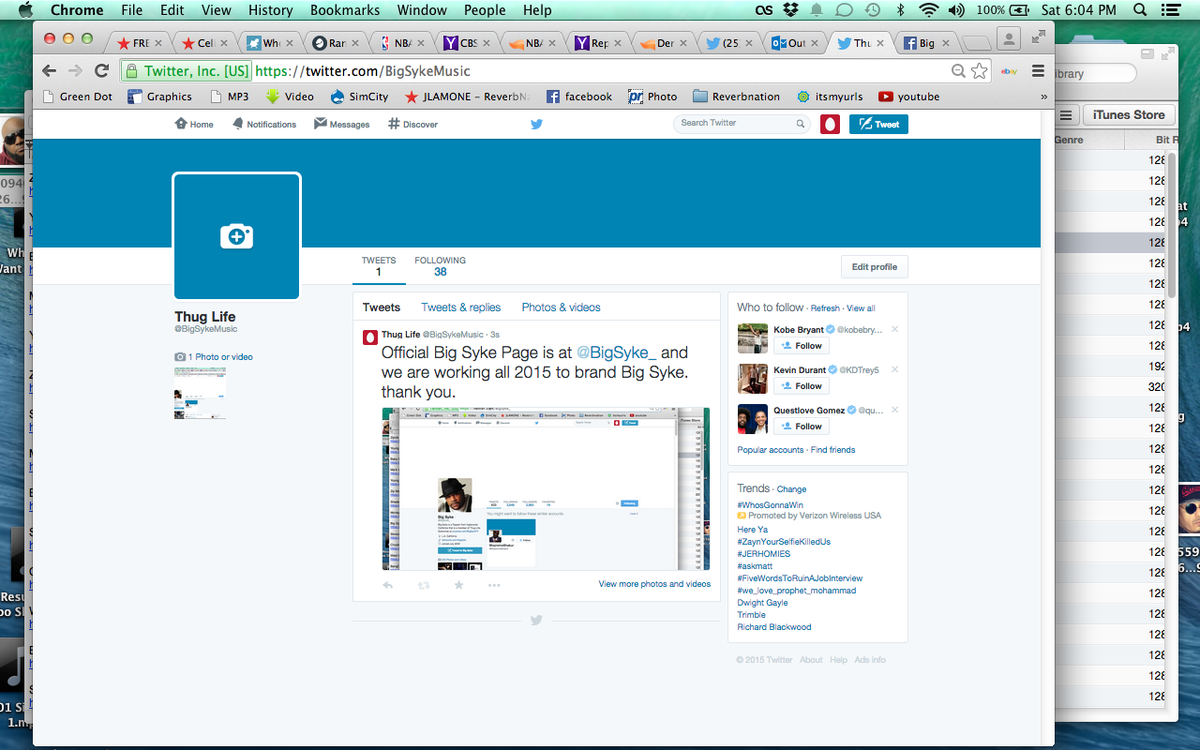Open the @BigSyke_ mention link
The height and width of the screenshot is (750, 1200).
(616, 353)
